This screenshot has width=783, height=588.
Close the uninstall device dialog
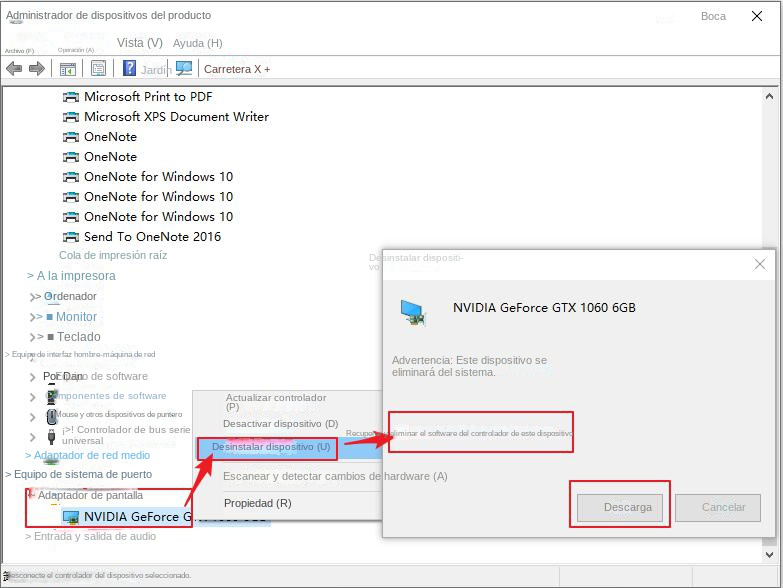760,264
